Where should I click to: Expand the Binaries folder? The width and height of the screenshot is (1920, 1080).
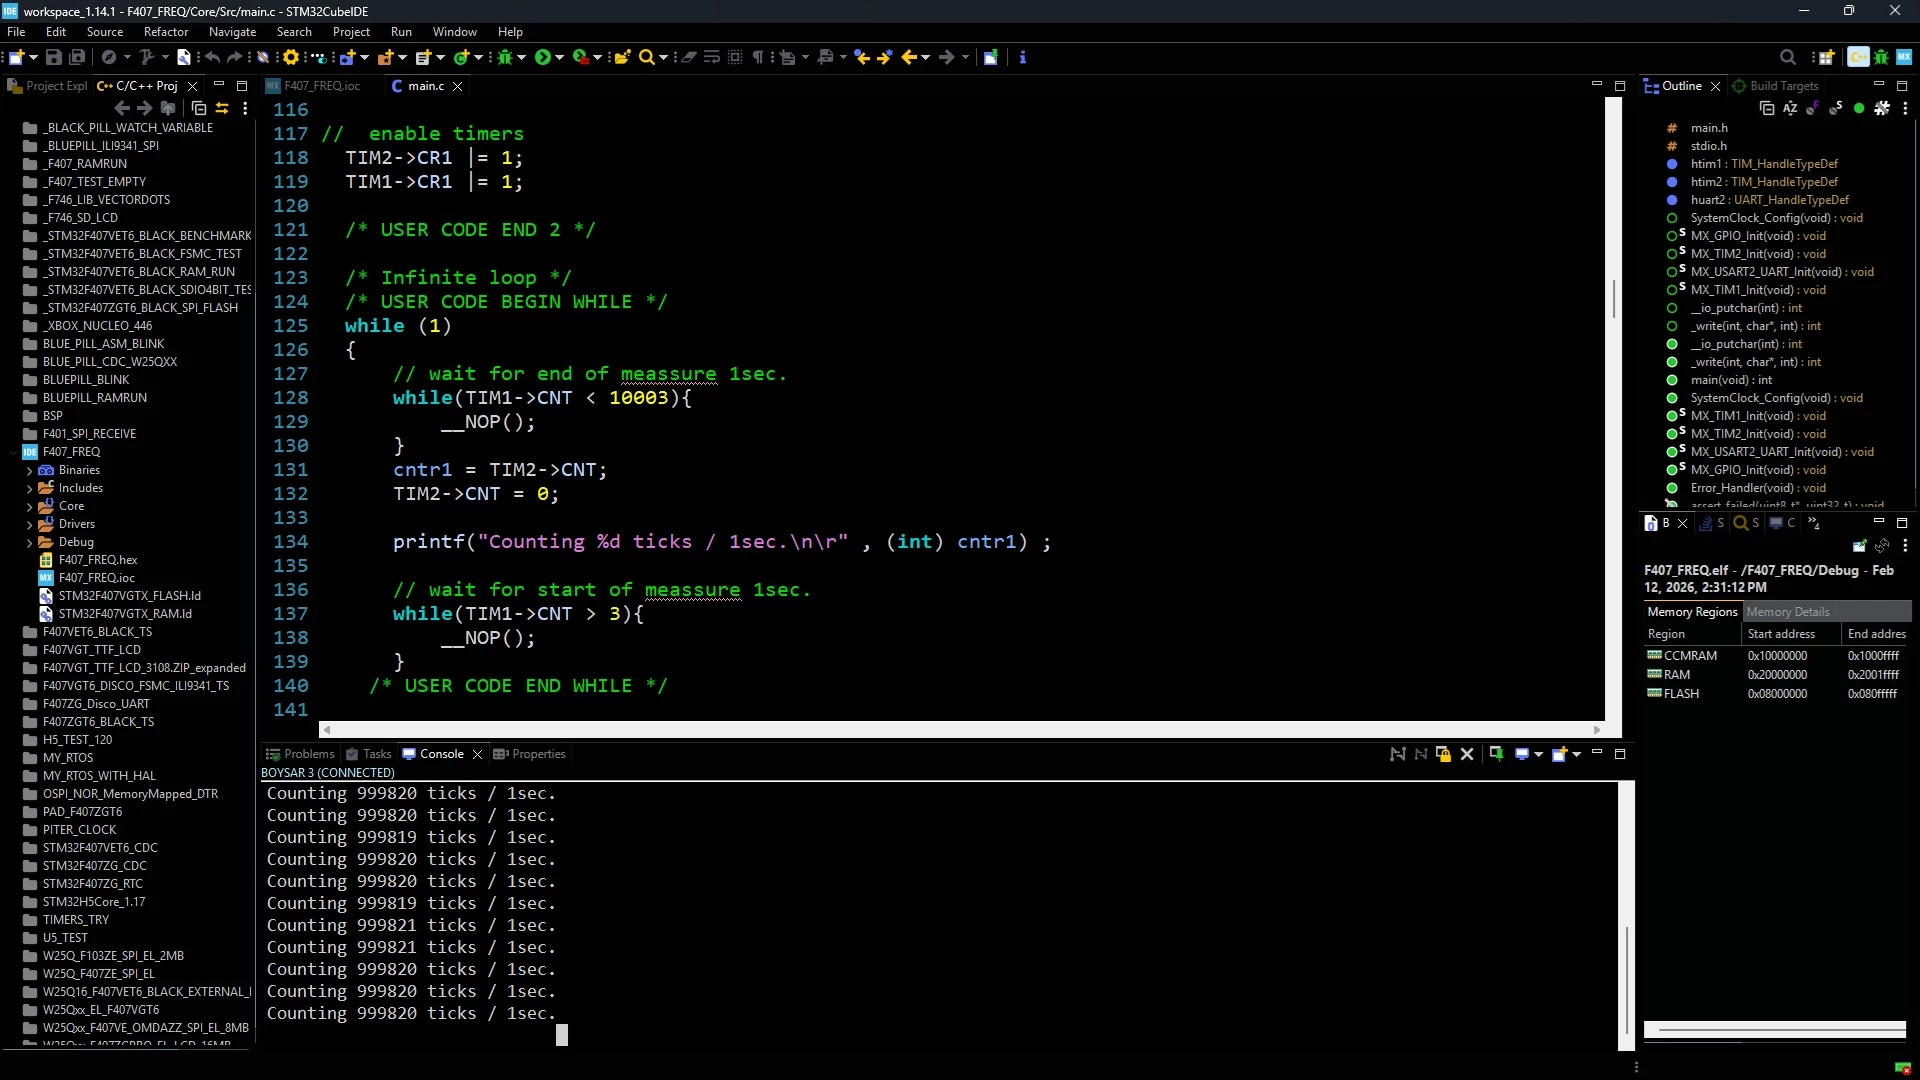29,470
